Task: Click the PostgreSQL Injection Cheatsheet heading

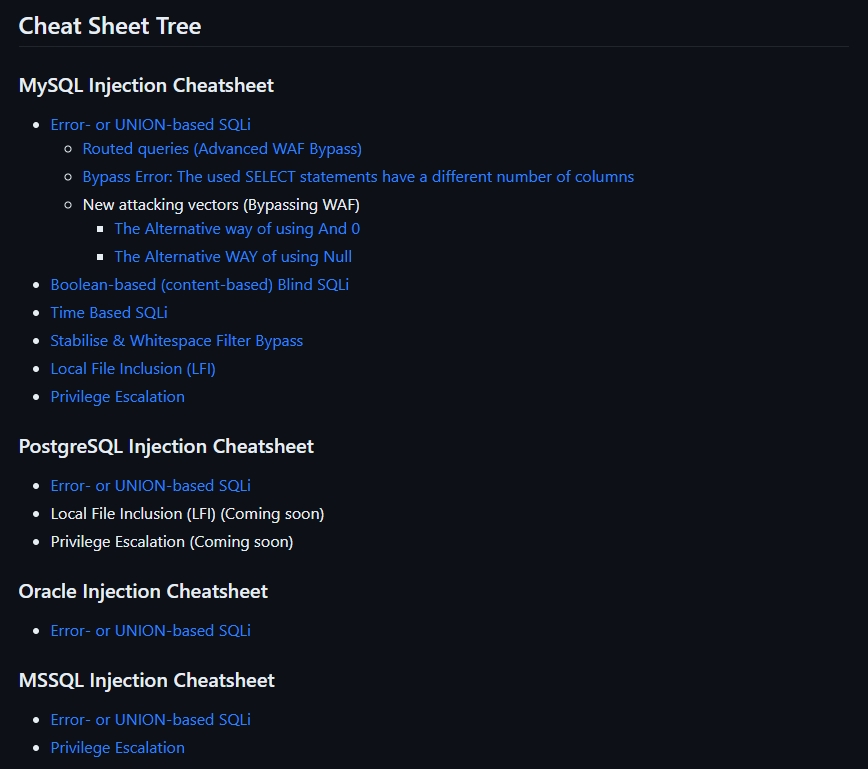Action: click(x=166, y=446)
